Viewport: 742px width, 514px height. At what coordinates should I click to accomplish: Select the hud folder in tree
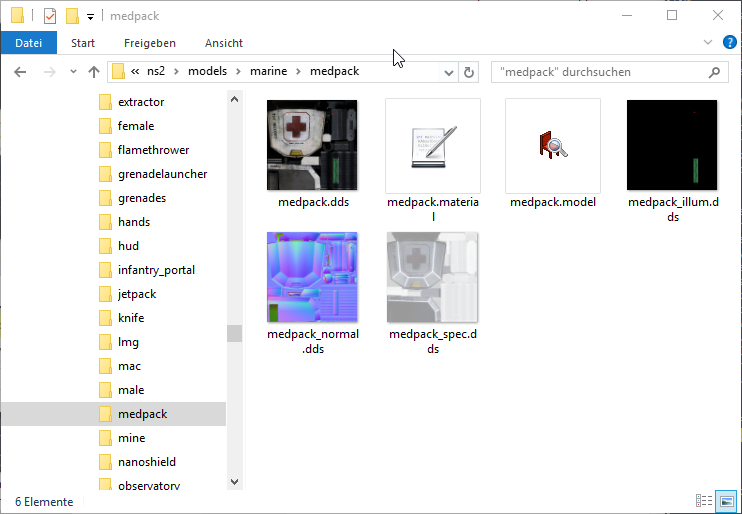click(x=128, y=246)
